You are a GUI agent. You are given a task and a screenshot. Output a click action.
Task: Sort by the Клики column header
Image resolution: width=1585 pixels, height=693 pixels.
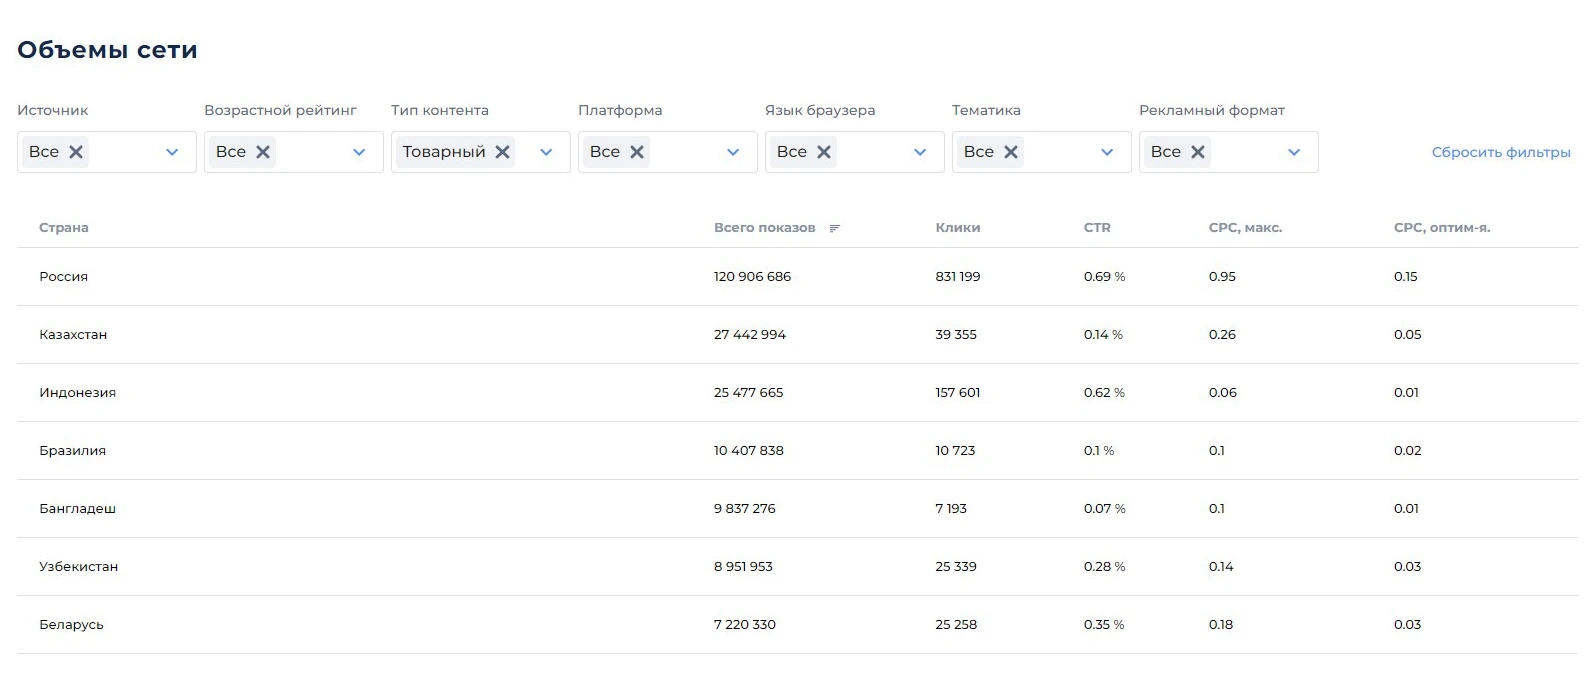(x=958, y=228)
